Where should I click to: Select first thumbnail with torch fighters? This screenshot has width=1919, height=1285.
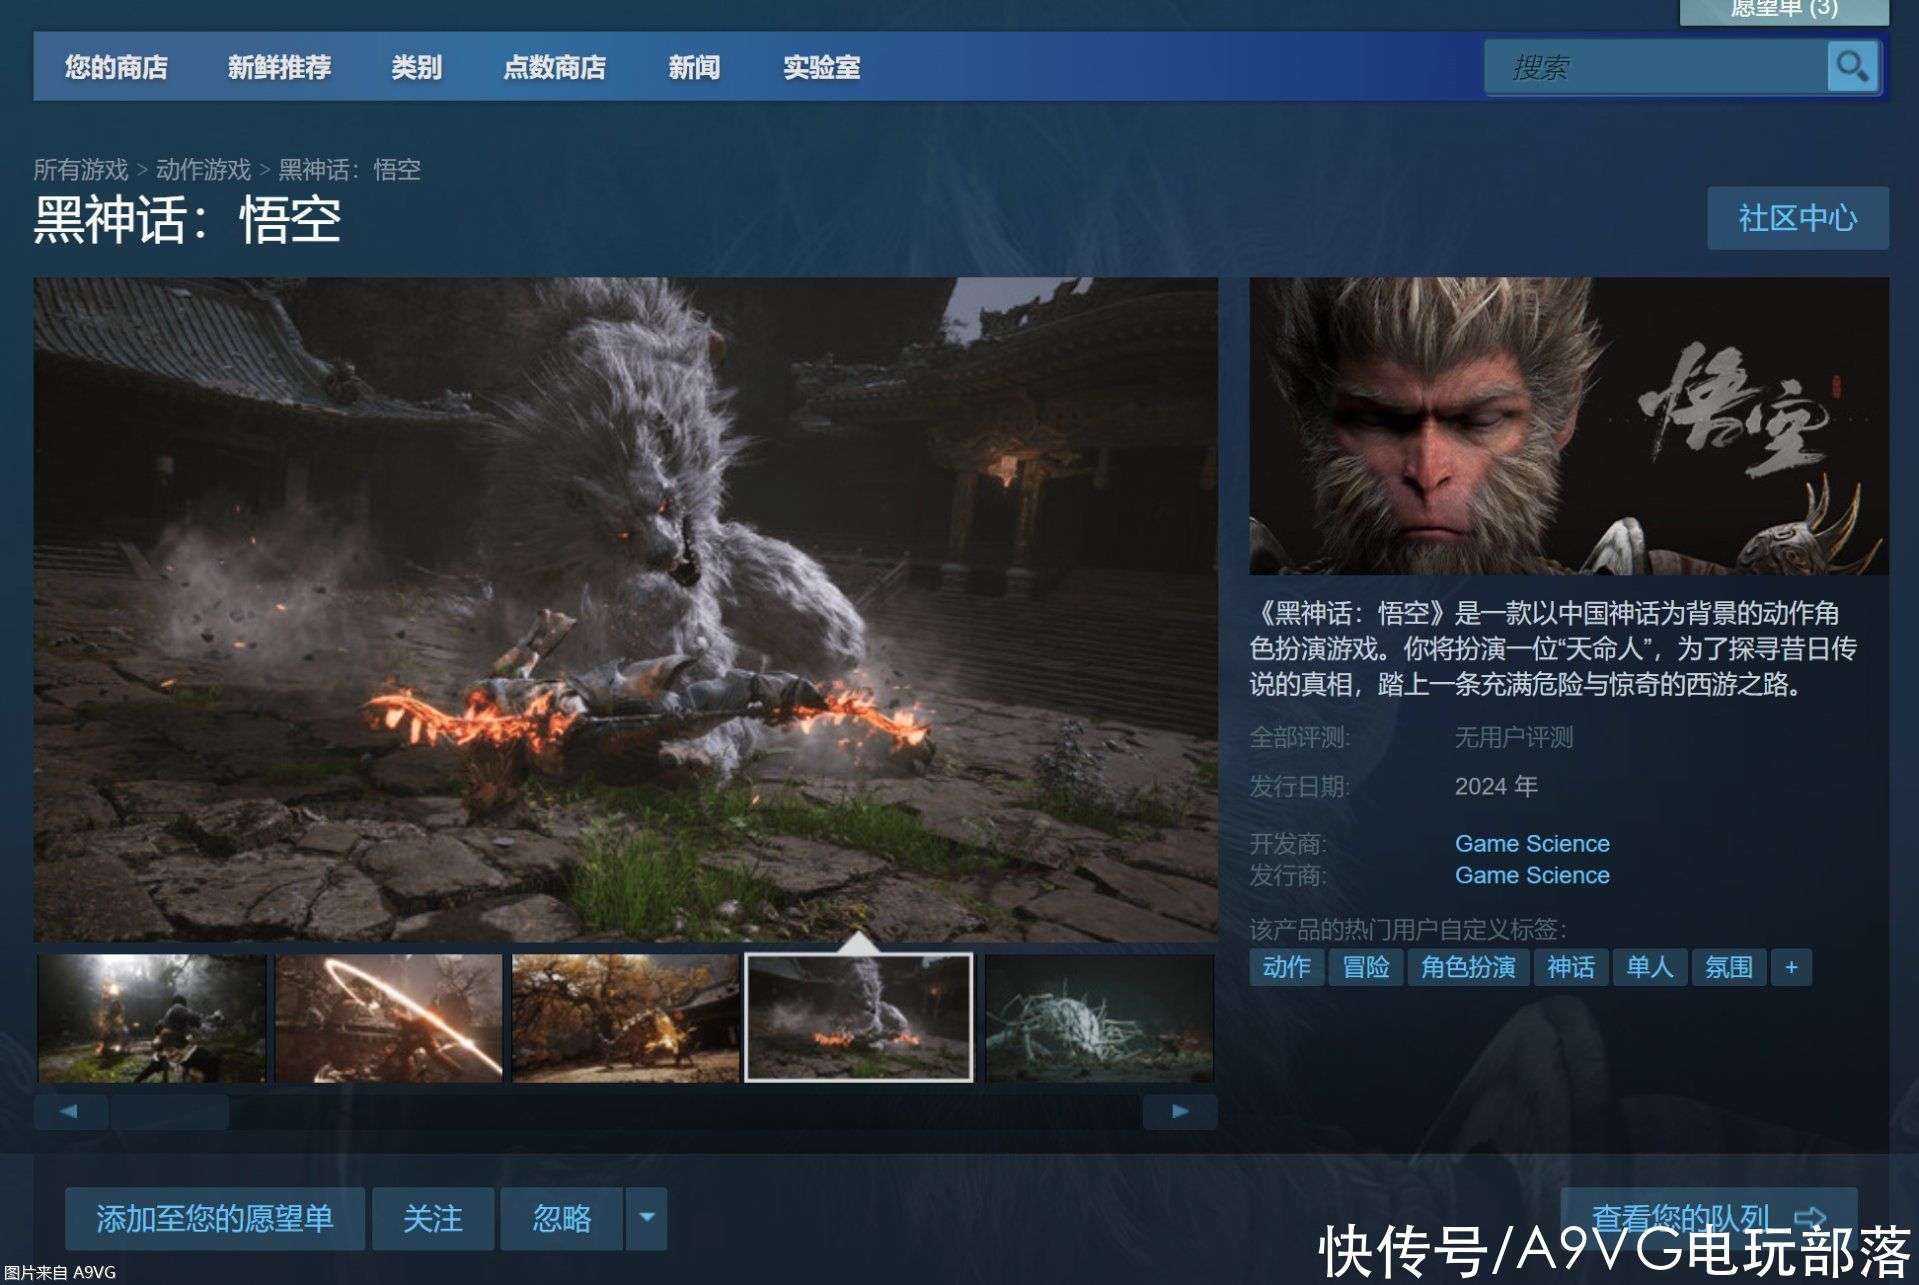[152, 1018]
